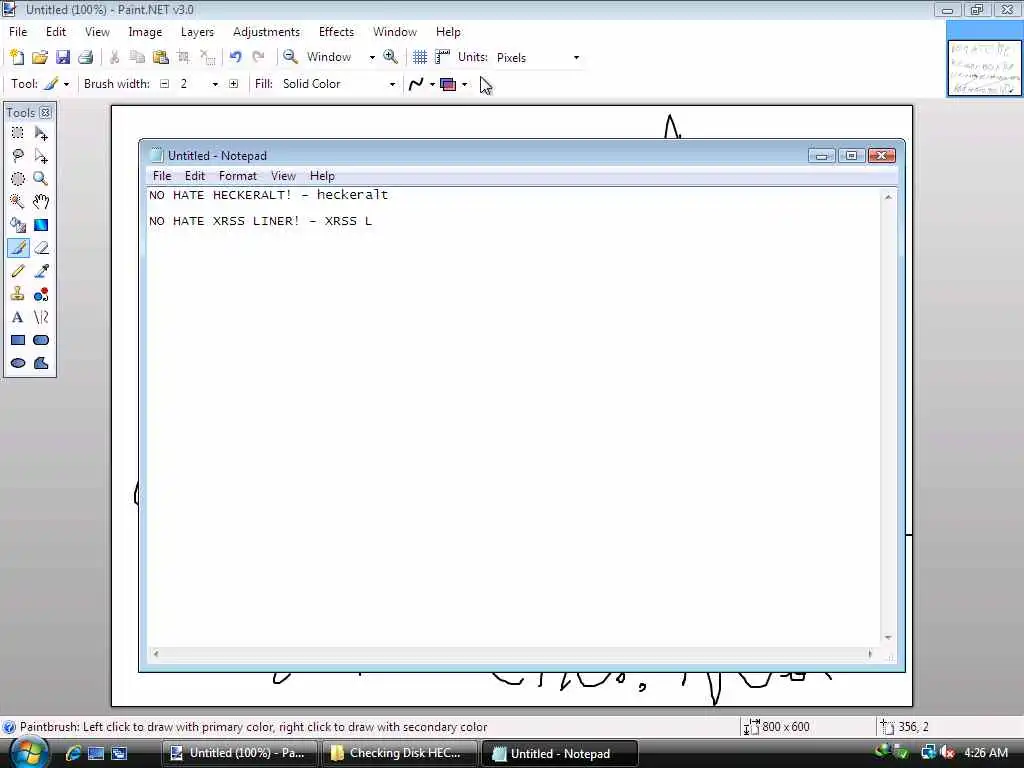The height and width of the screenshot is (768, 1024).
Task: Toggle the pixel grid icon
Action: (x=420, y=57)
